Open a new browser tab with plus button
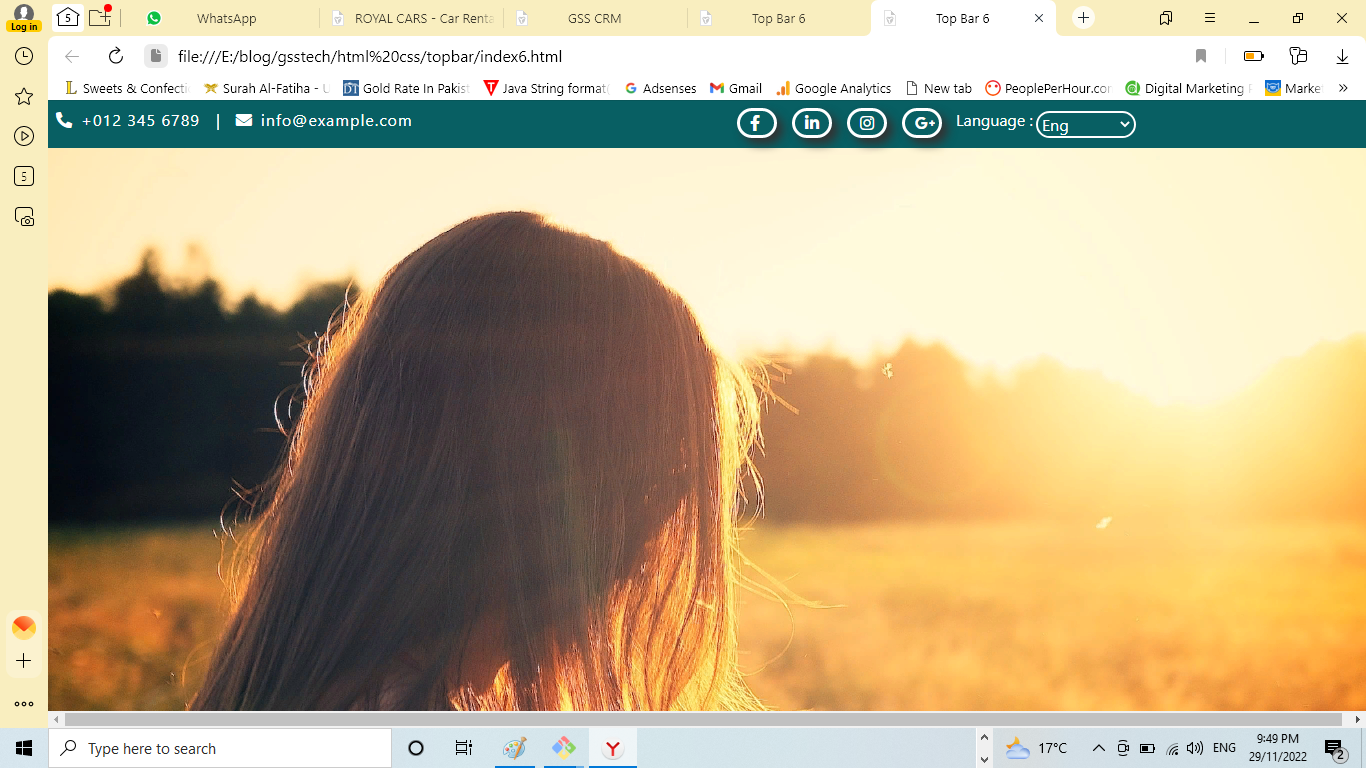The height and width of the screenshot is (768, 1366). click(1084, 18)
